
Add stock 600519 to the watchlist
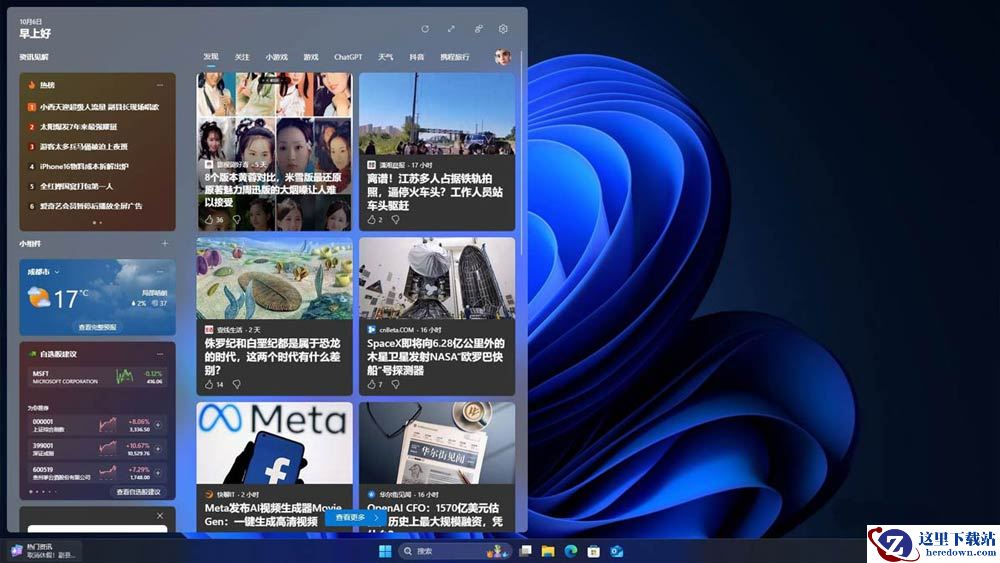[158, 473]
